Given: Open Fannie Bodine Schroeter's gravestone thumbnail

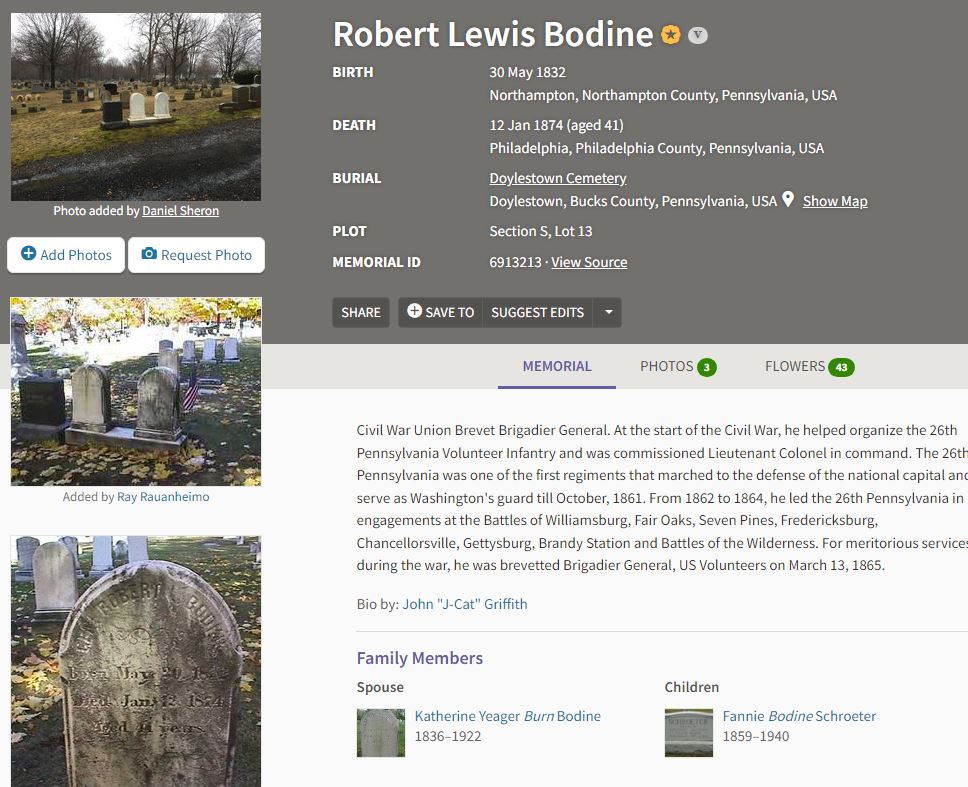Looking at the screenshot, I should [688, 733].
